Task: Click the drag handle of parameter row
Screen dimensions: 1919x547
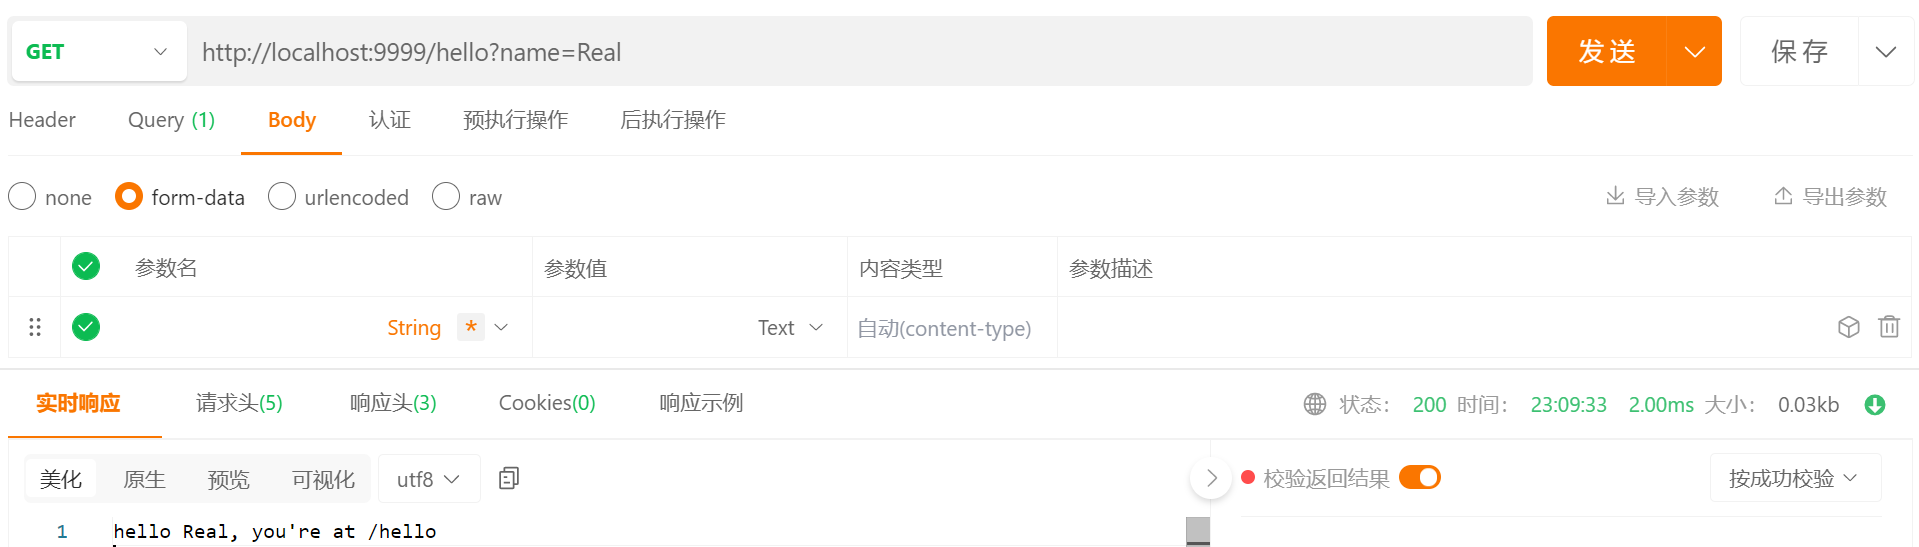Action: click(x=35, y=327)
